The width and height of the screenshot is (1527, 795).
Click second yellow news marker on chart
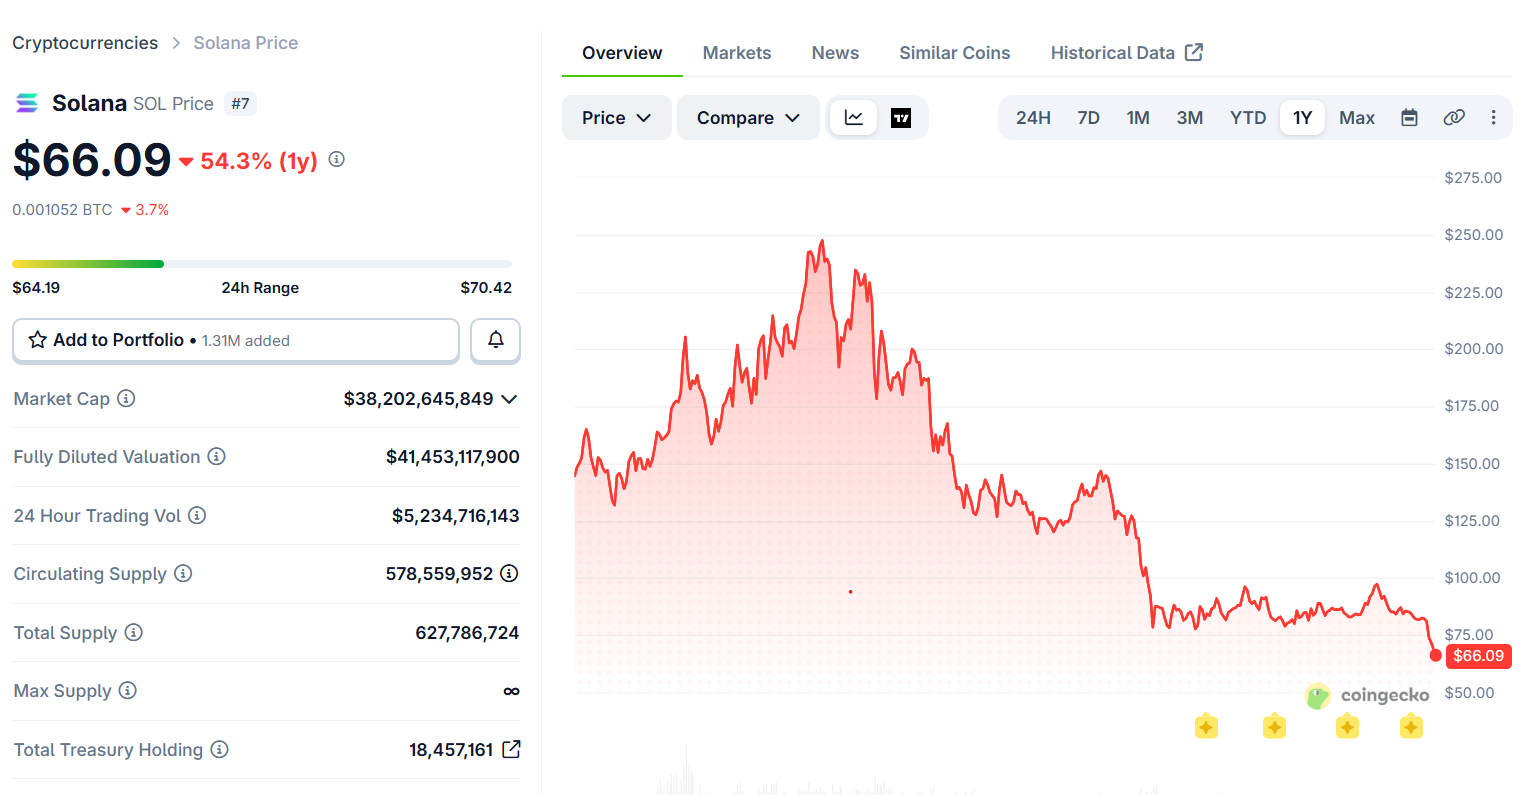pos(1274,727)
